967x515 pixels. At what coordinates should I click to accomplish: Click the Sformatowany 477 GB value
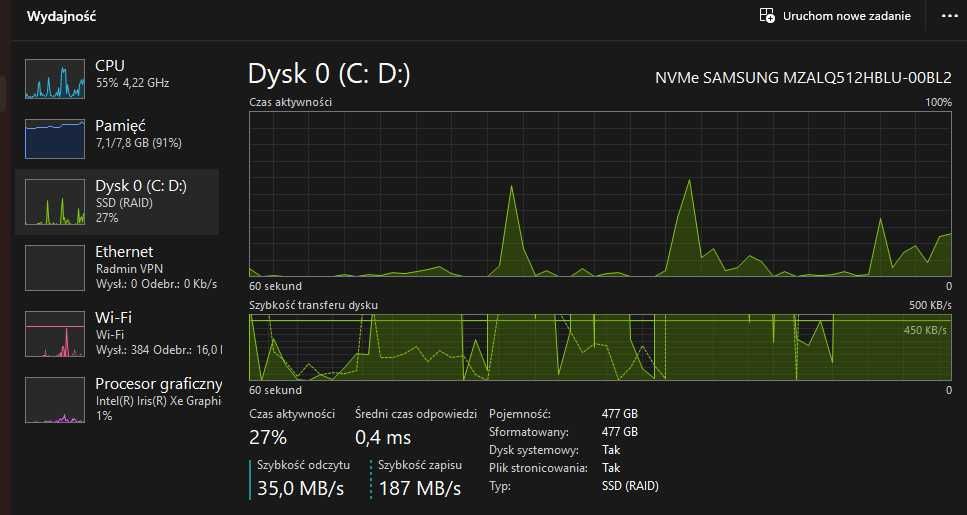pyautogui.click(x=620, y=432)
